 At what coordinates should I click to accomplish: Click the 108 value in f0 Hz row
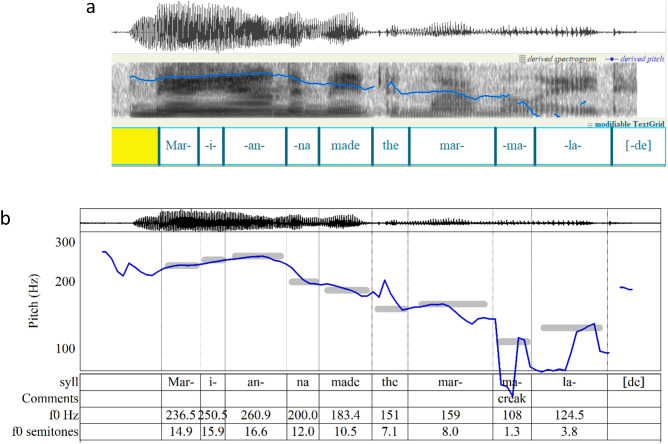(x=512, y=415)
